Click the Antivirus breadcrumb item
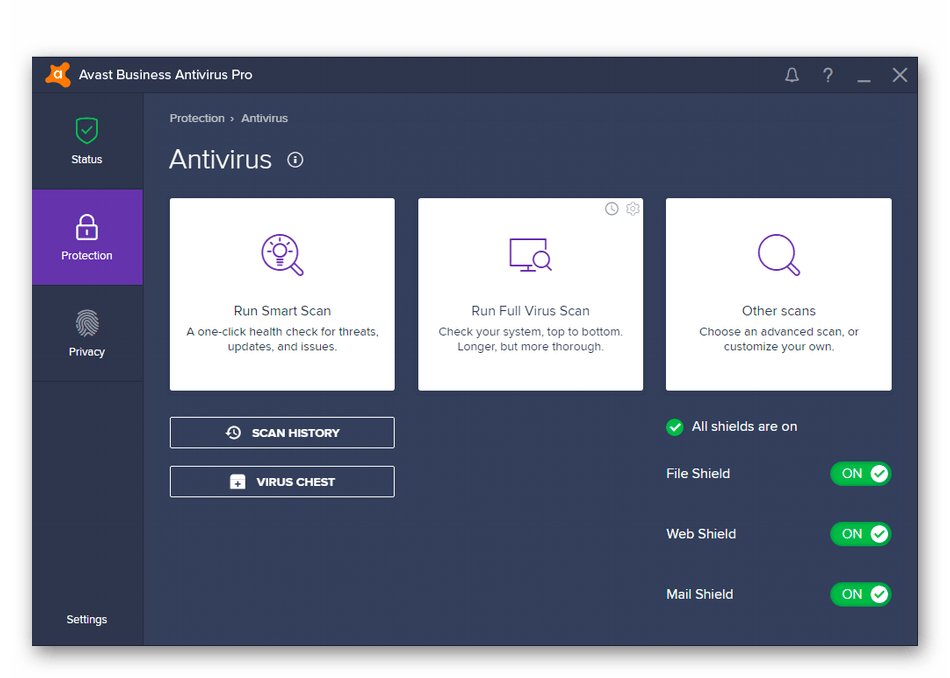 264,118
